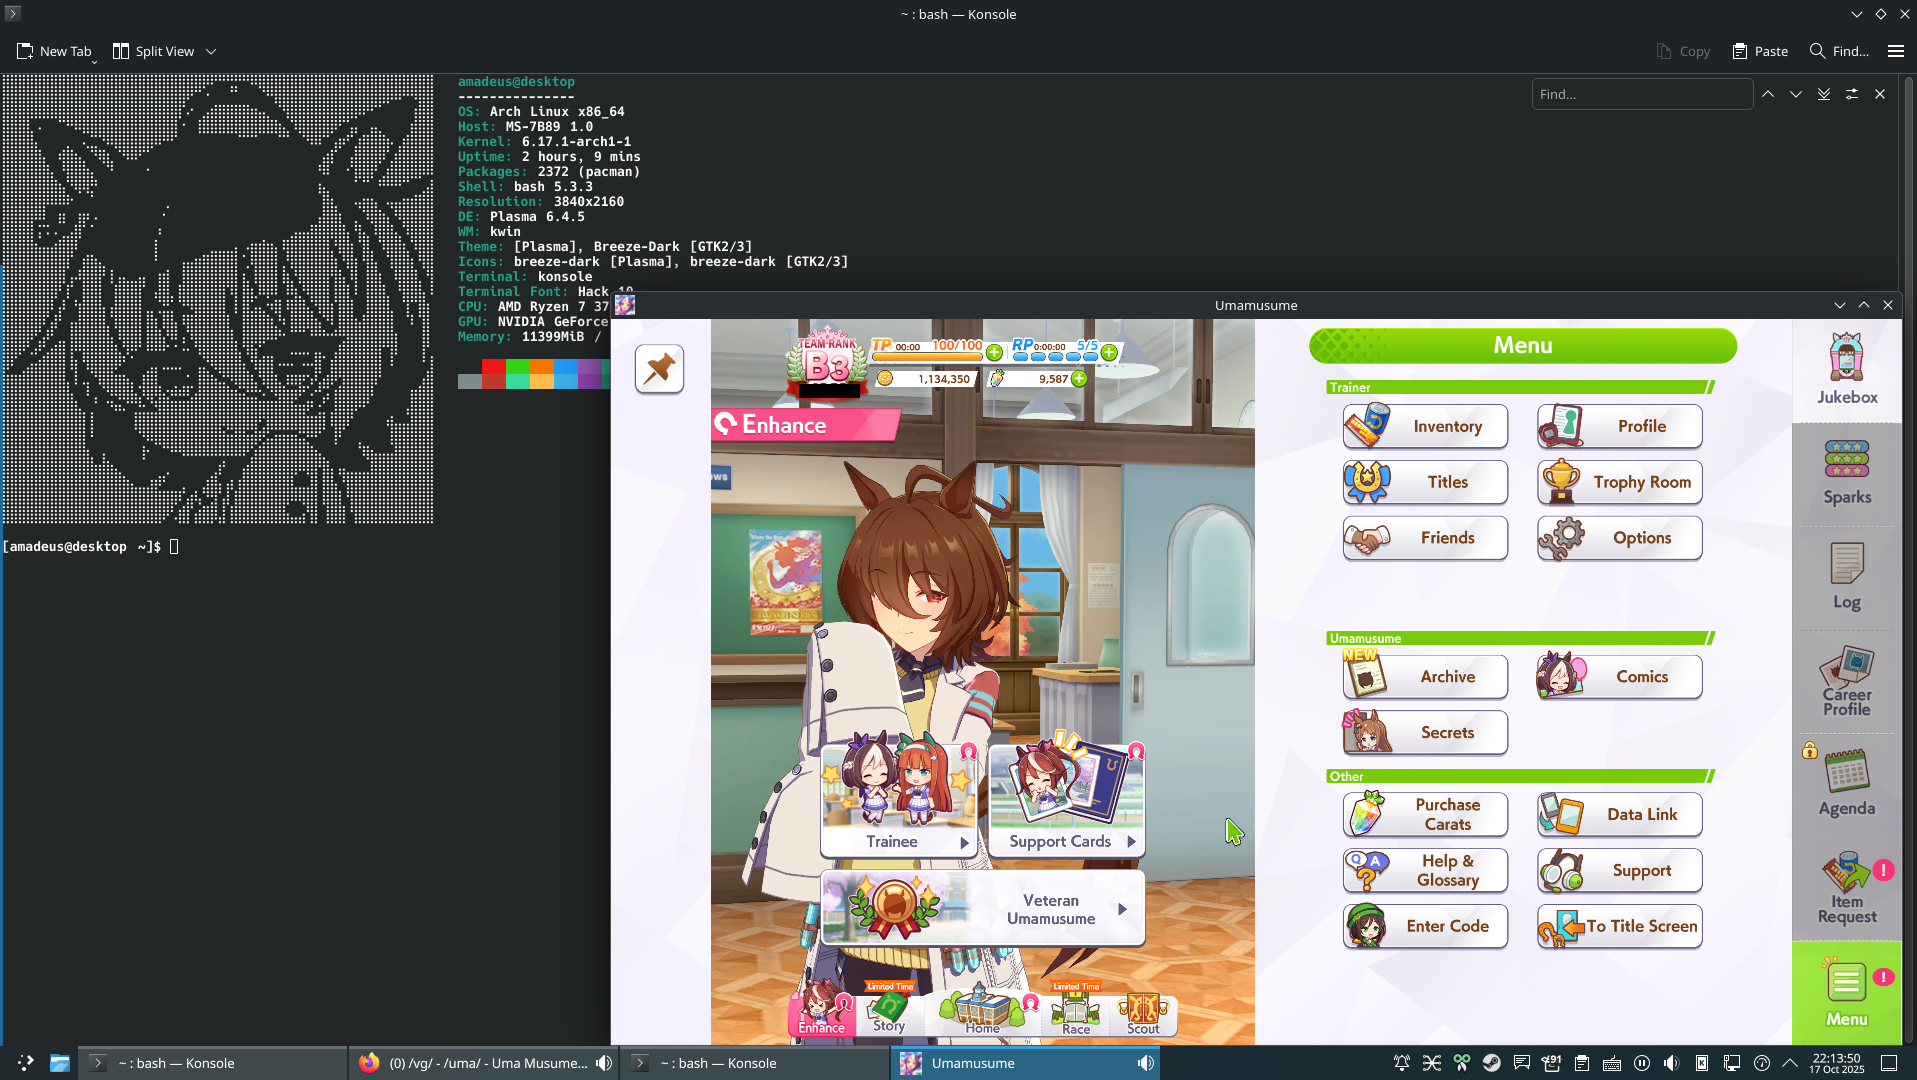Click the media pause tray icon
The height and width of the screenshot is (1080, 1917).
point(1641,1063)
